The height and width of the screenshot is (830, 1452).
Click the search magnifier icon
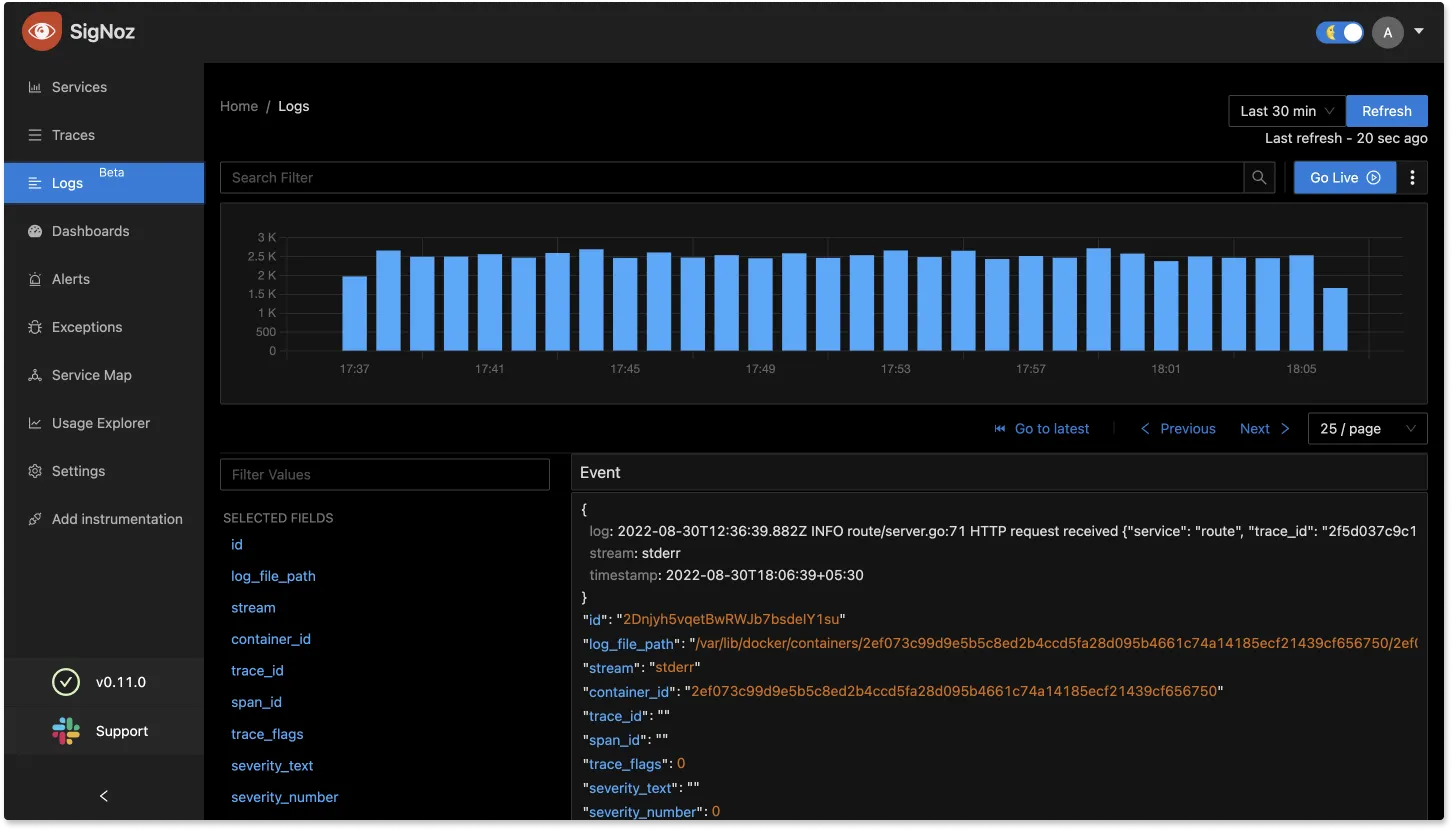(1259, 178)
